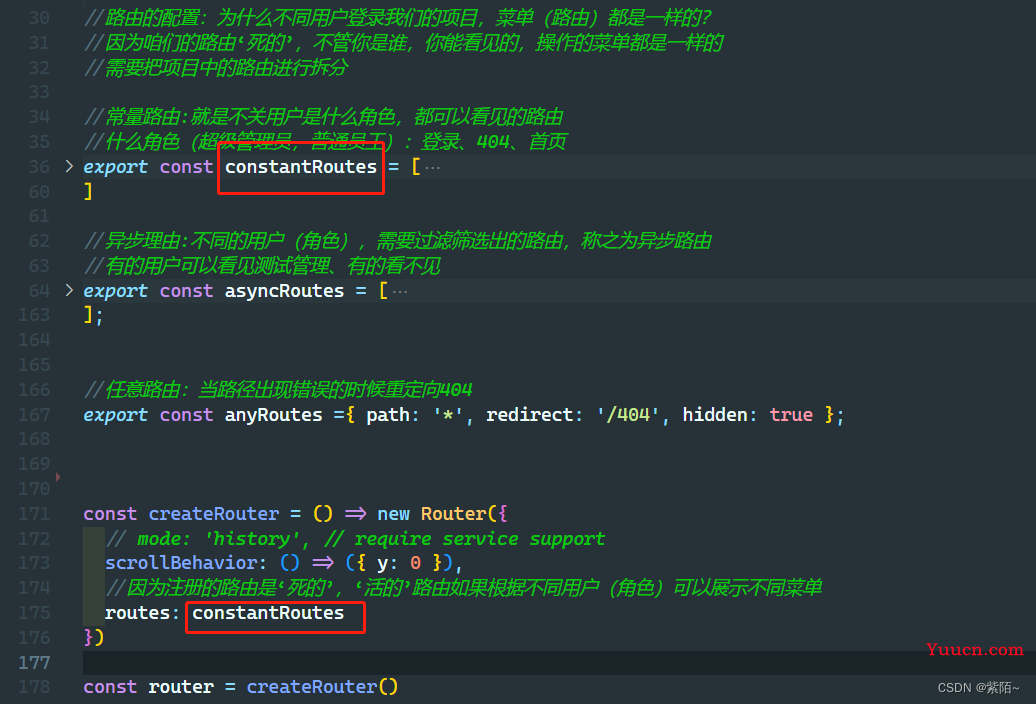
Task: Click the export keyword on line 64
Action: click(x=116, y=291)
